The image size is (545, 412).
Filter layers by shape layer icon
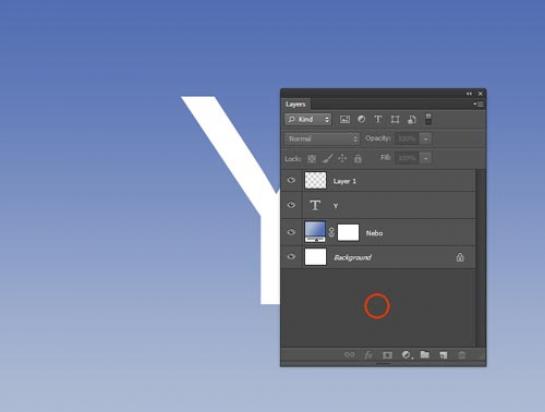click(395, 120)
